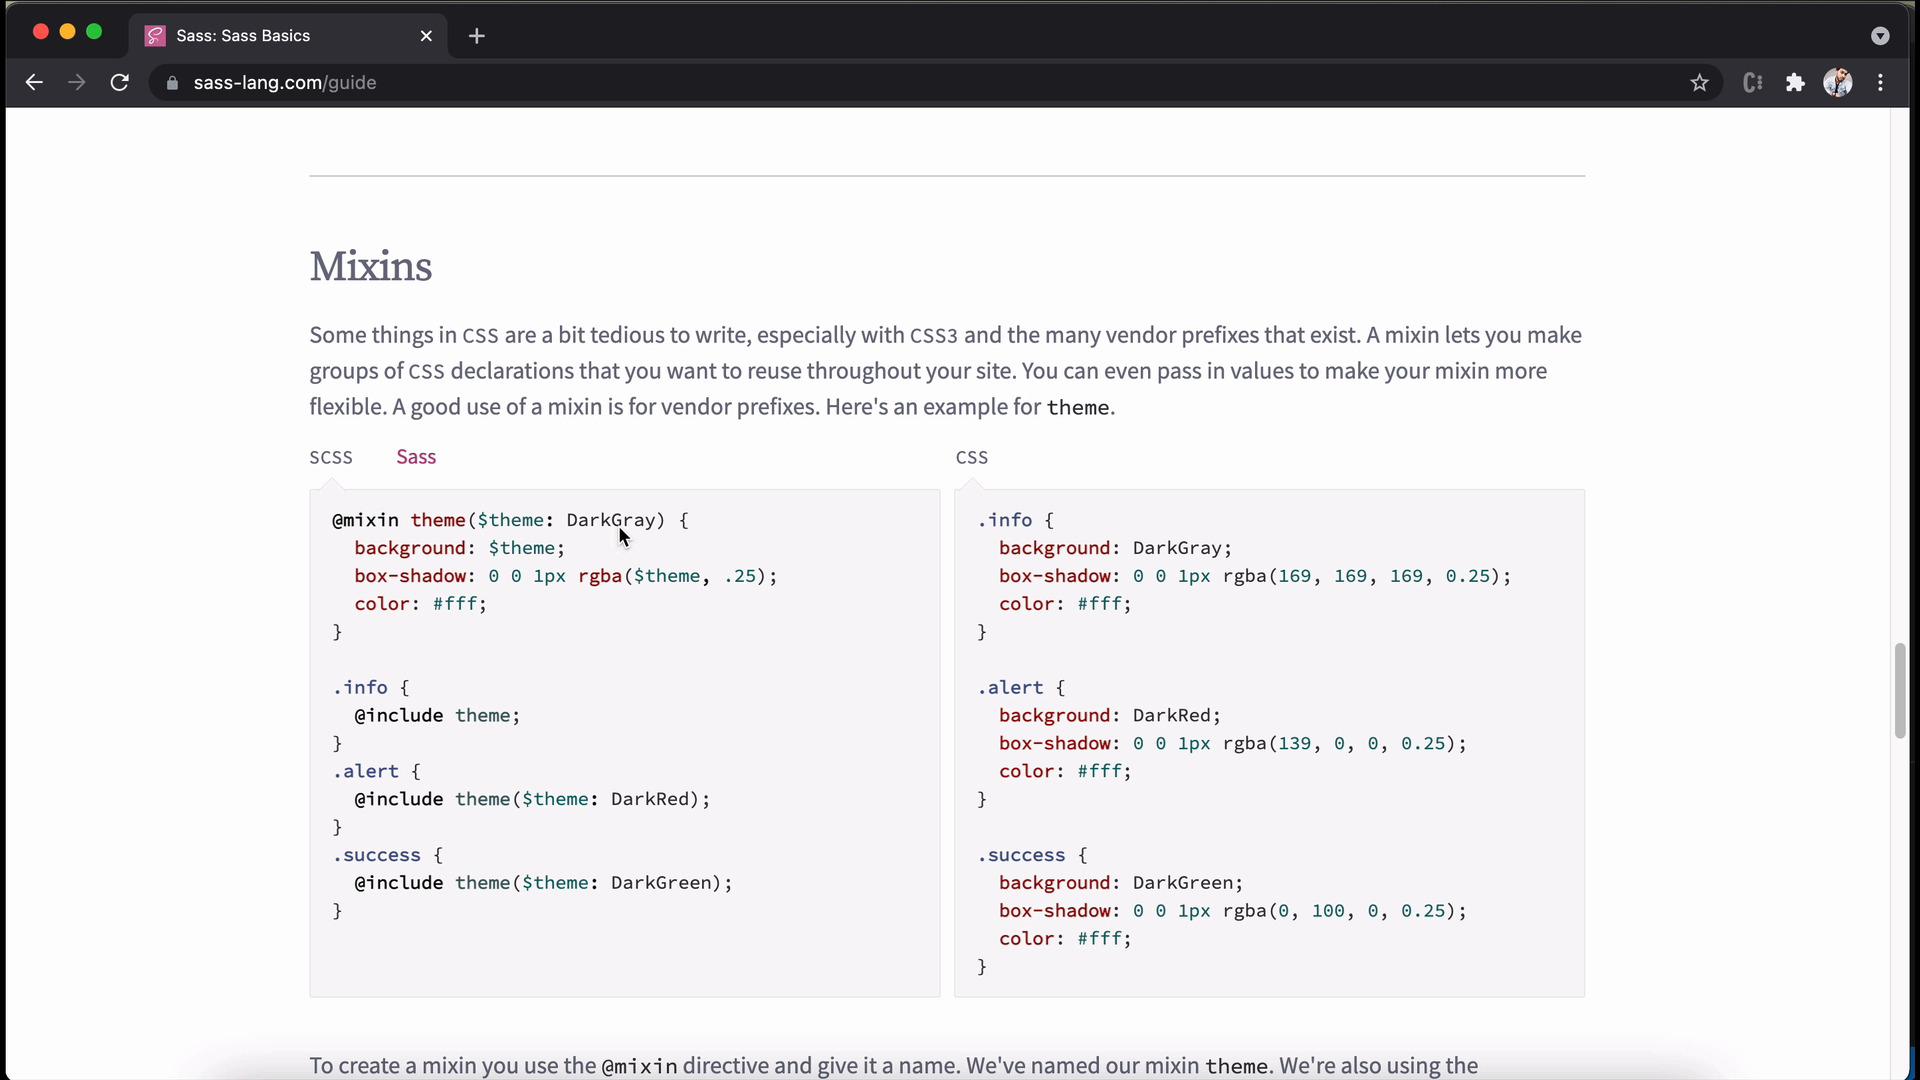
Task: Select the CSS output tab label
Action: point(971,457)
